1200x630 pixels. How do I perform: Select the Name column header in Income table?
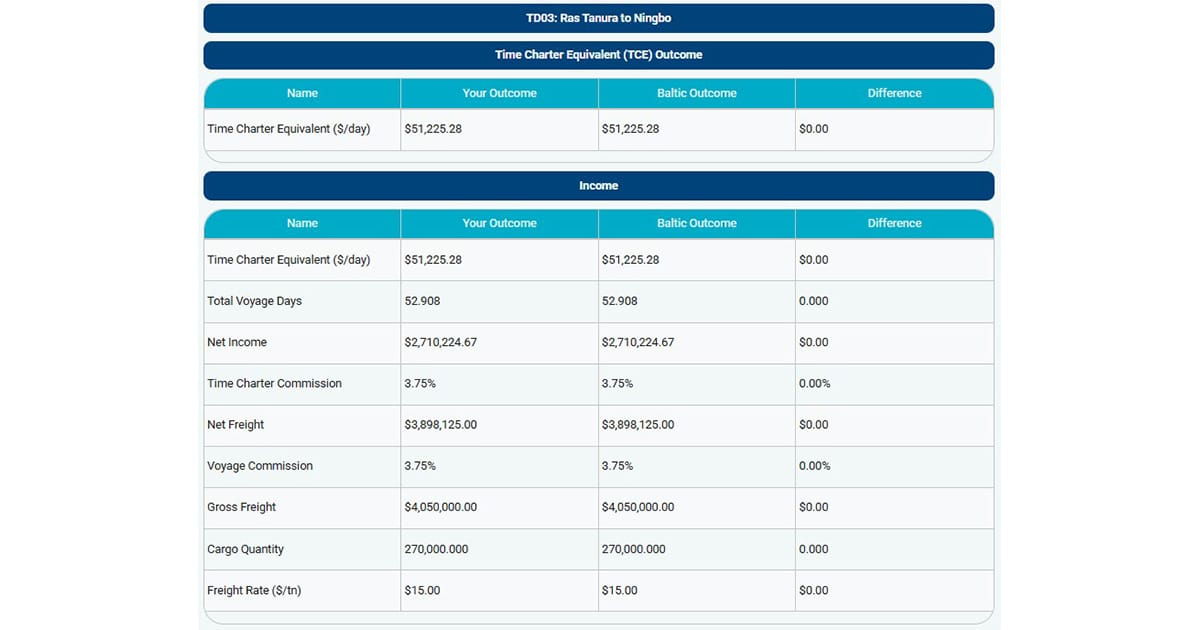pyautogui.click(x=302, y=223)
